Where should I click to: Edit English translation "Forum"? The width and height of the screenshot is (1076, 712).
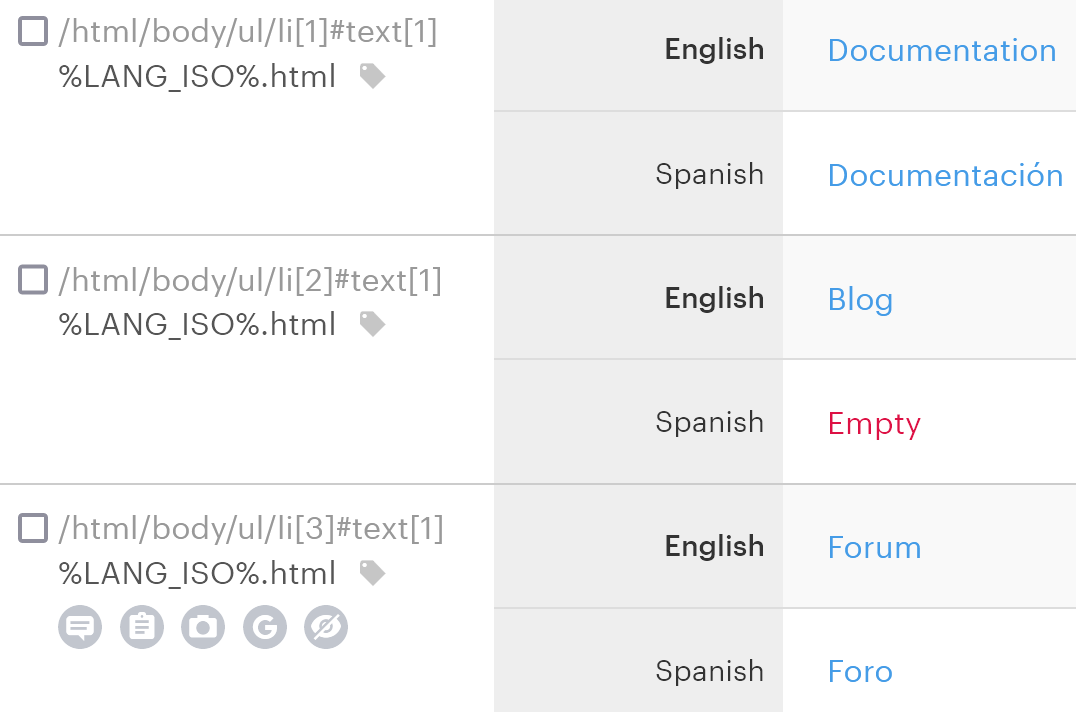(x=874, y=547)
